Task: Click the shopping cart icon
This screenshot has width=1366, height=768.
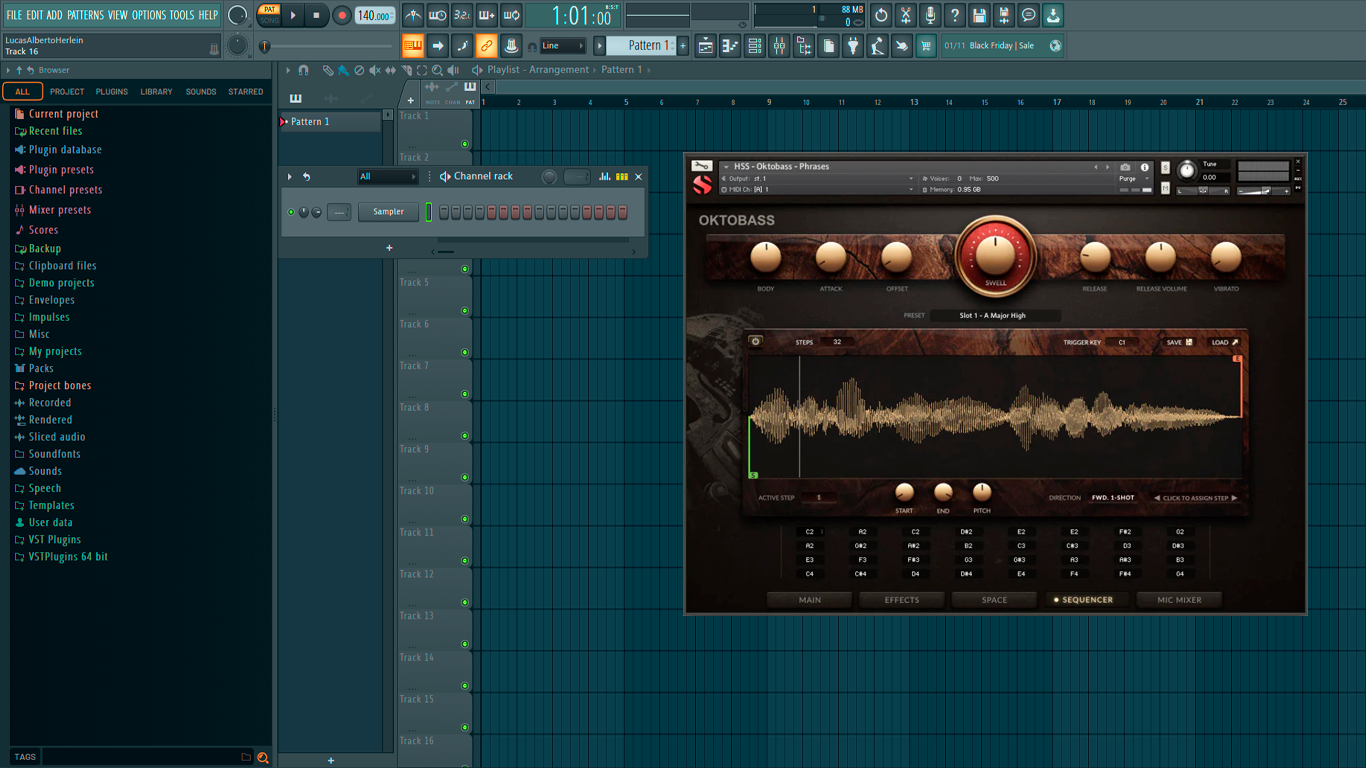Action: [x=926, y=46]
